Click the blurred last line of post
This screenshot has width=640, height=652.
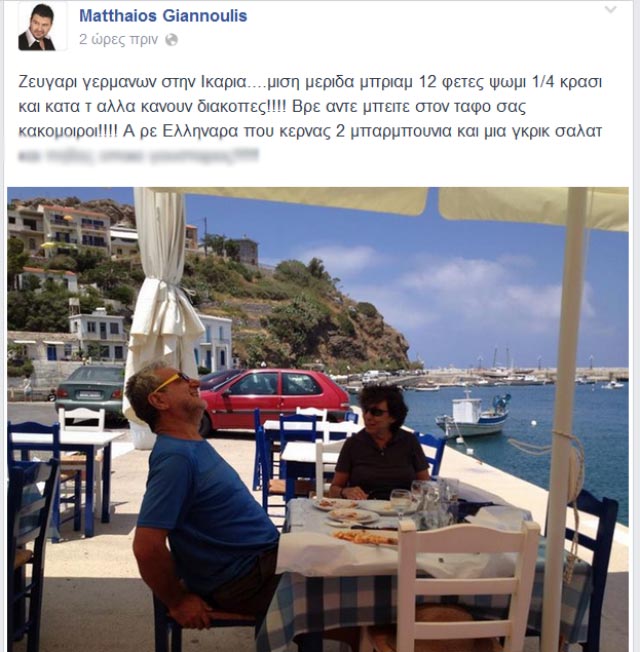coord(138,156)
